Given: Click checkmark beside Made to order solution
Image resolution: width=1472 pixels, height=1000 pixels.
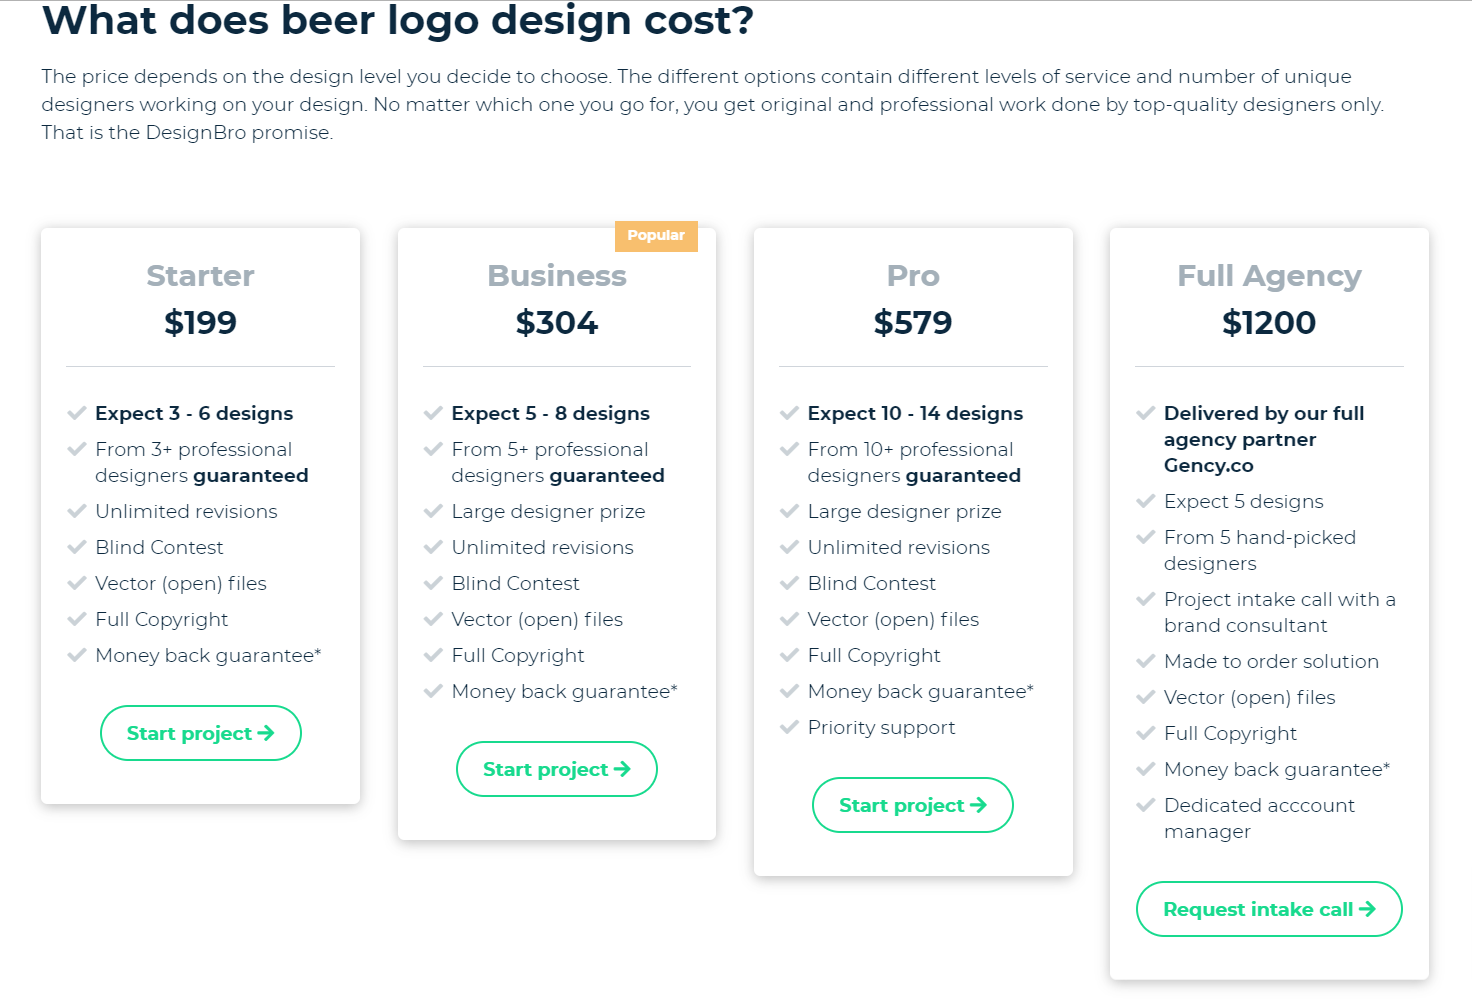Looking at the screenshot, I should (x=1146, y=661).
